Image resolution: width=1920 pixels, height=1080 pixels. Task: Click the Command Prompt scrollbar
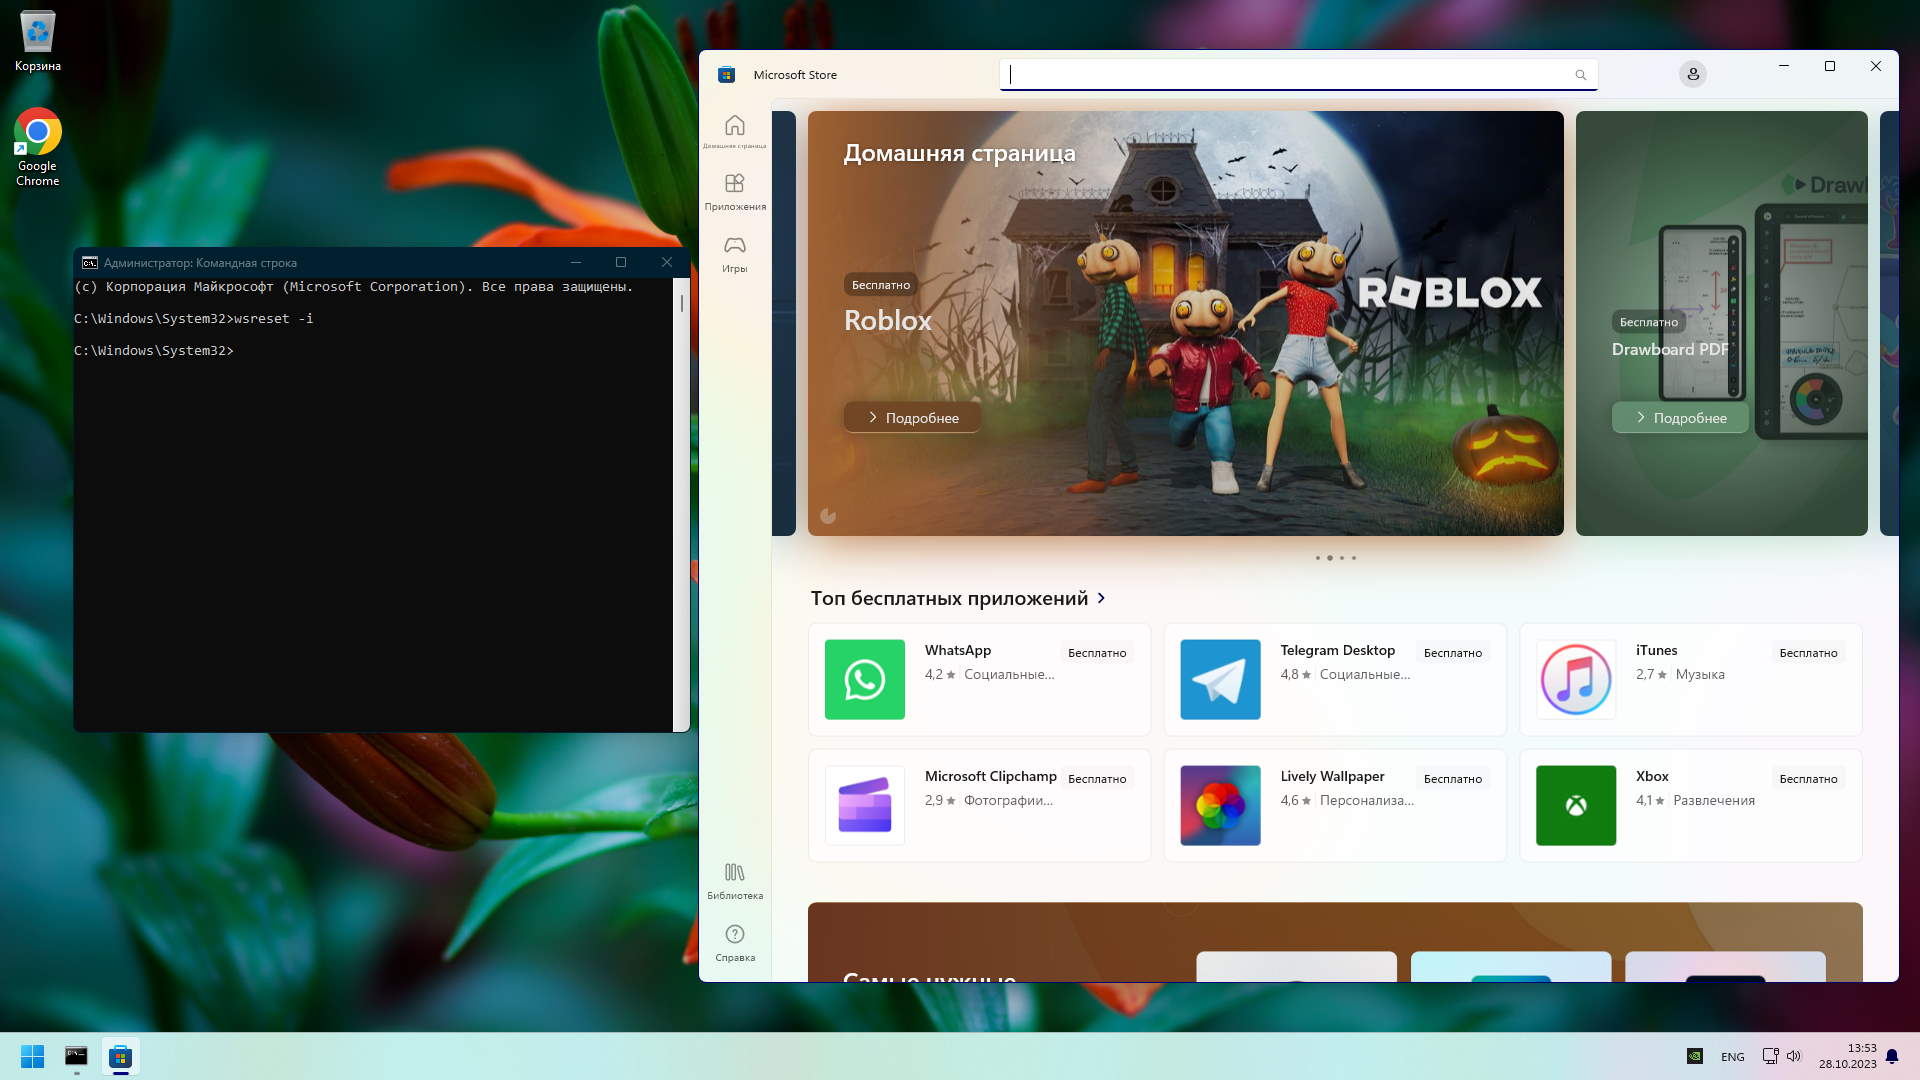pyautogui.click(x=681, y=500)
